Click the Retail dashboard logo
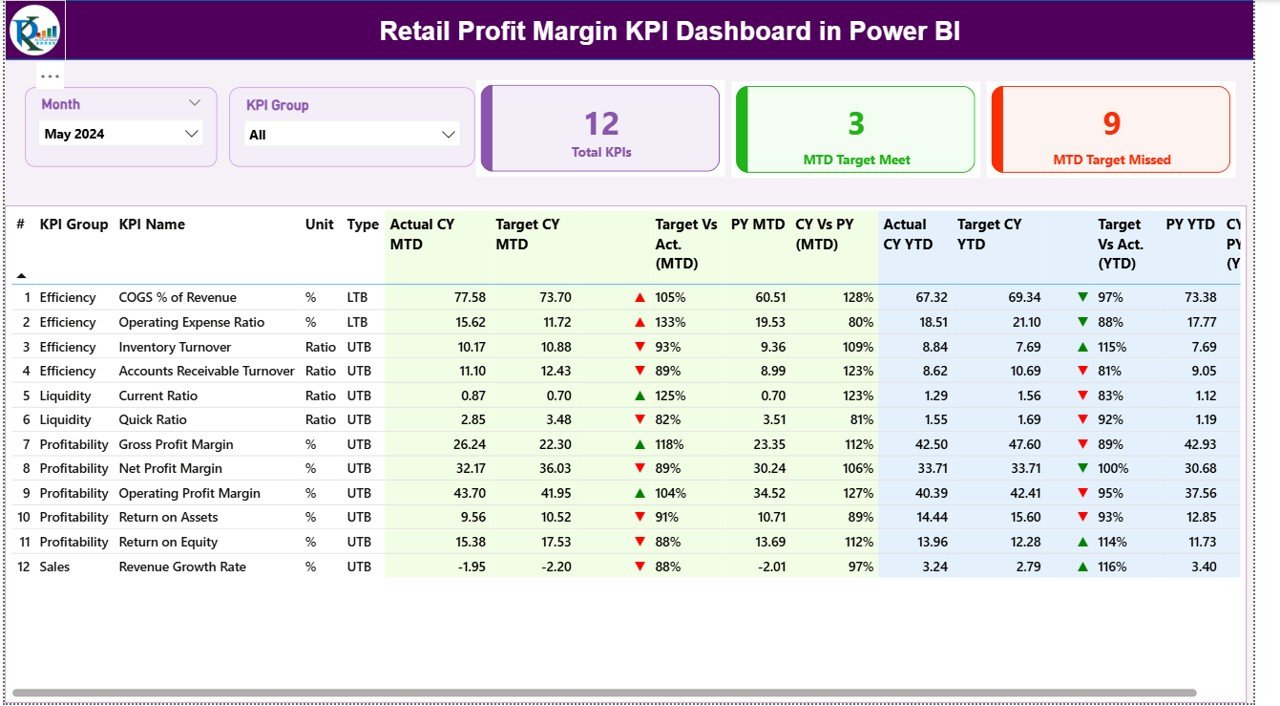The image size is (1280, 706). click(x=34, y=30)
